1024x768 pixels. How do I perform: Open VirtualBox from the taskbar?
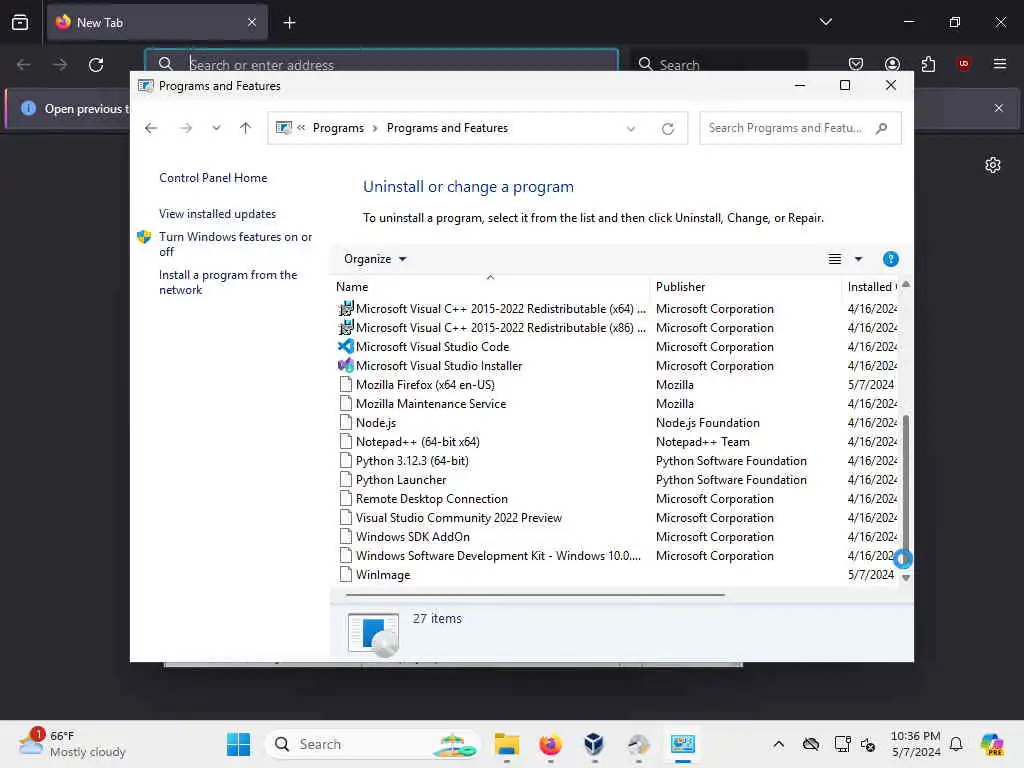click(x=594, y=744)
